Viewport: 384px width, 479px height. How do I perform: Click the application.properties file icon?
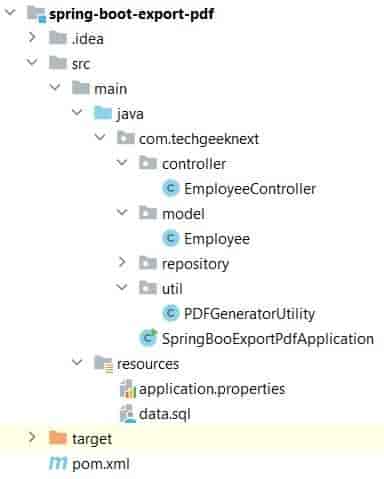coord(128,389)
